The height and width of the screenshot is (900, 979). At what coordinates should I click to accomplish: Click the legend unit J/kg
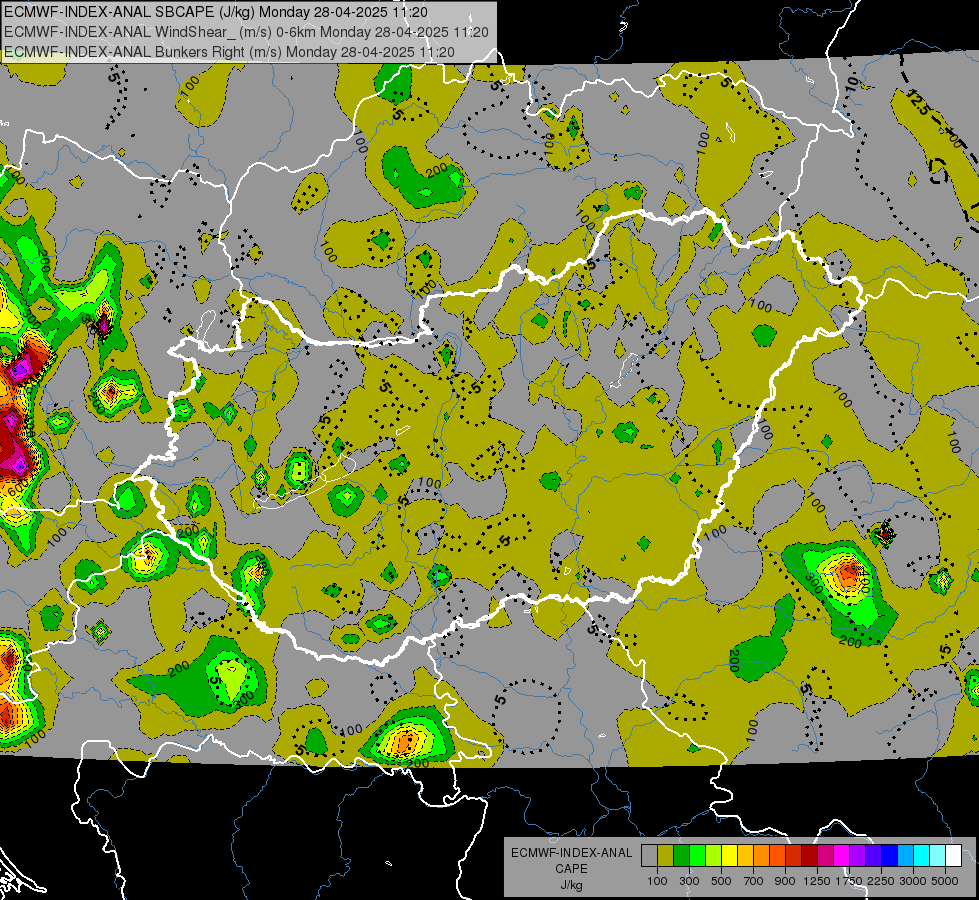571,885
